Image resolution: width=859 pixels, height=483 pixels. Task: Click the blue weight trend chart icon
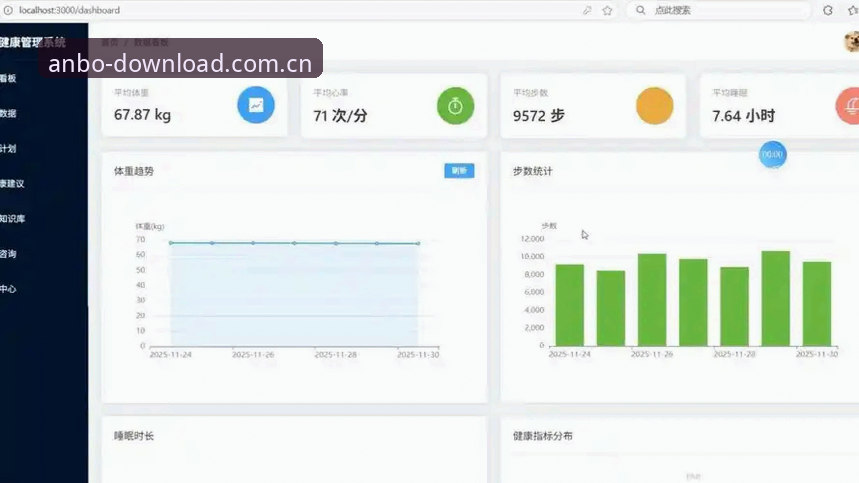[256, 105]
